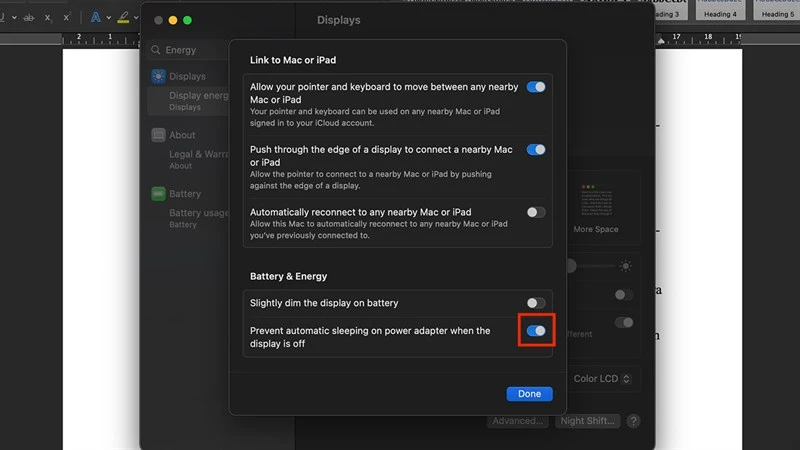Open the Advanced... display settings button
The image size is (800, 450).
[517, 421]
